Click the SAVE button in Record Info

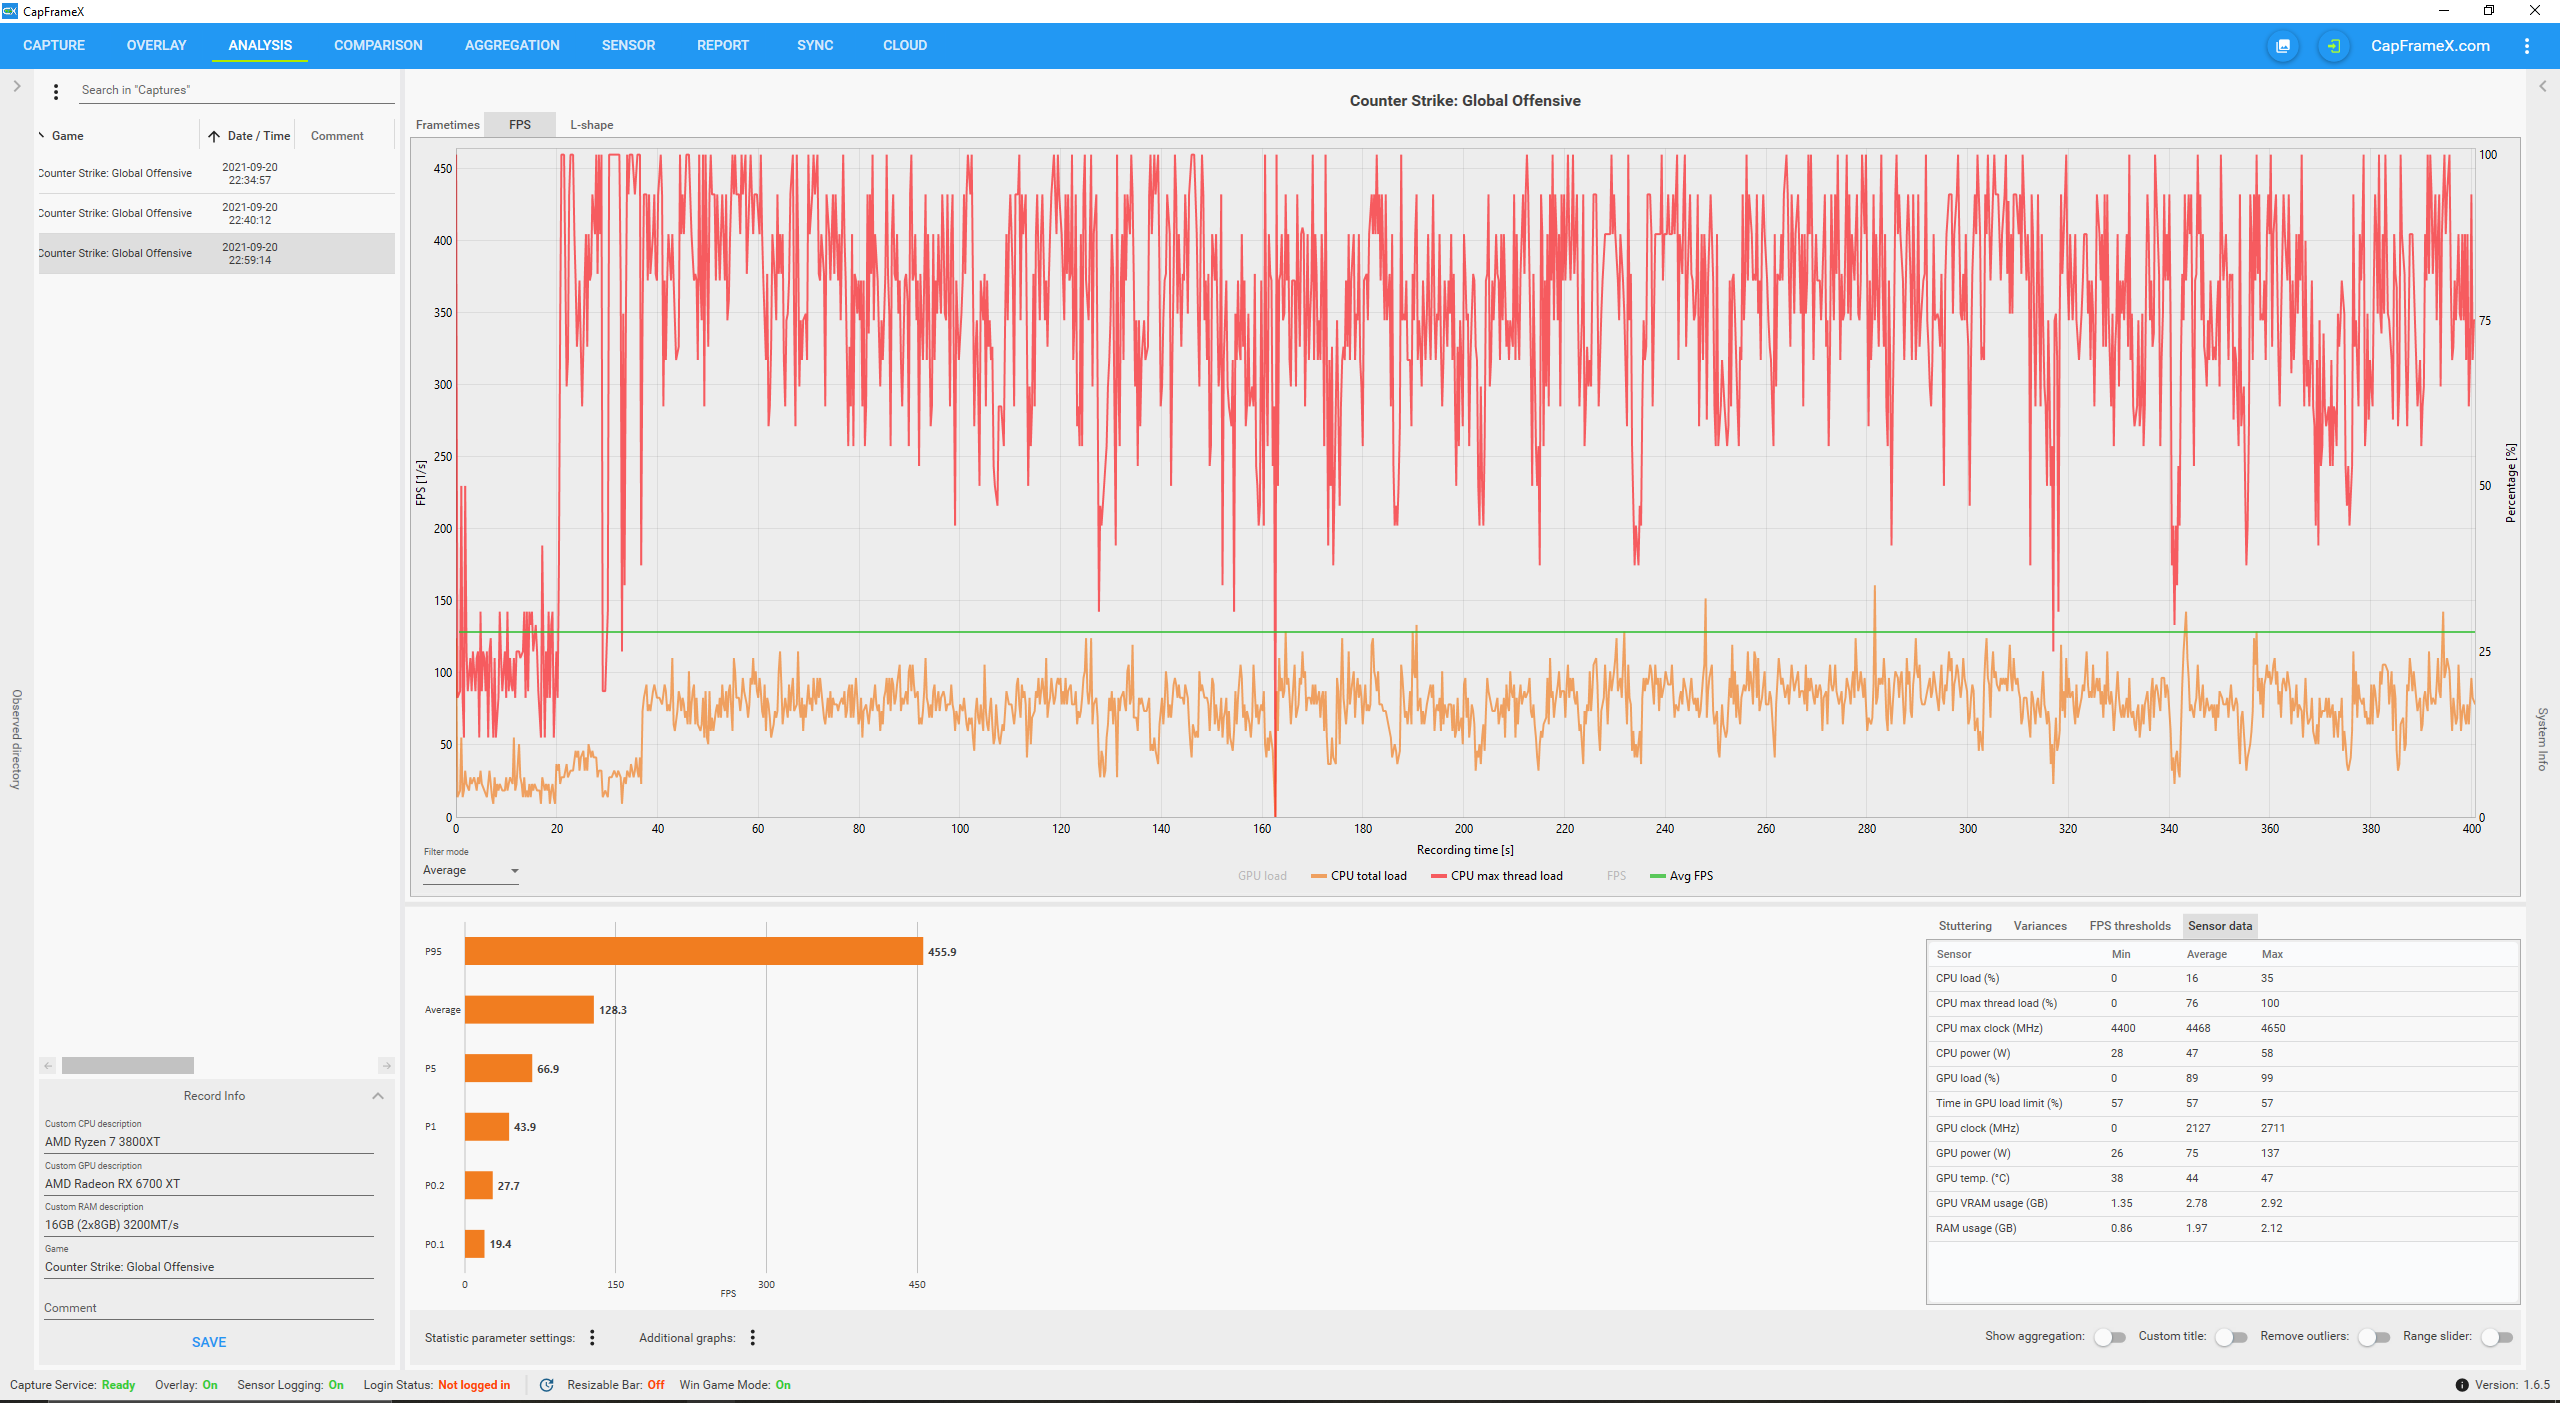(209, 1342)
